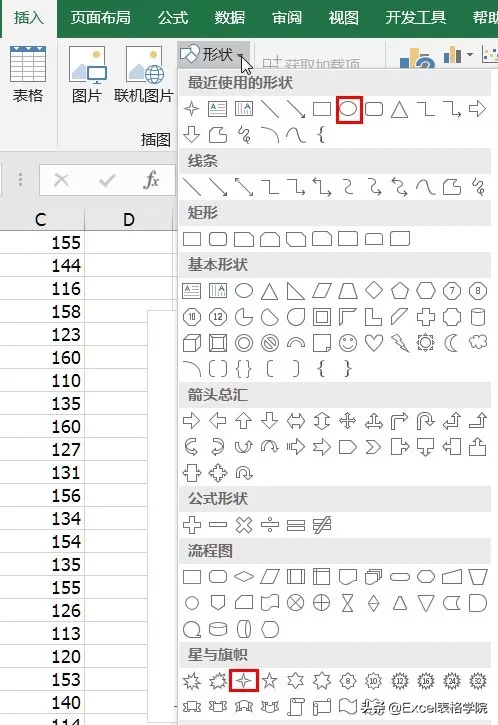Select the cloud shape
The width and height of the screenshot is (498, 725).
478,343
